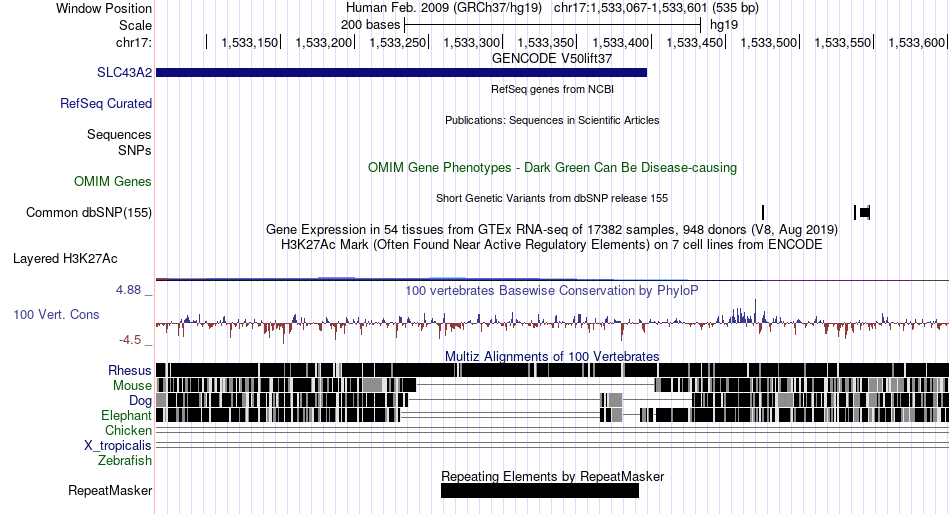Click the Chicken alignment label
950x514 pixels.
point(128,430)
